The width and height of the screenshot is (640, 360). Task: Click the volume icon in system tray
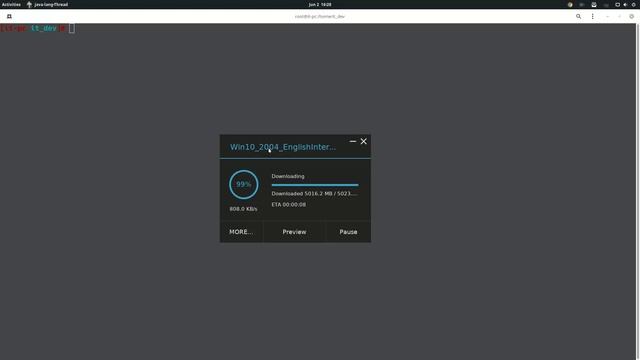[x=625, y=4]
